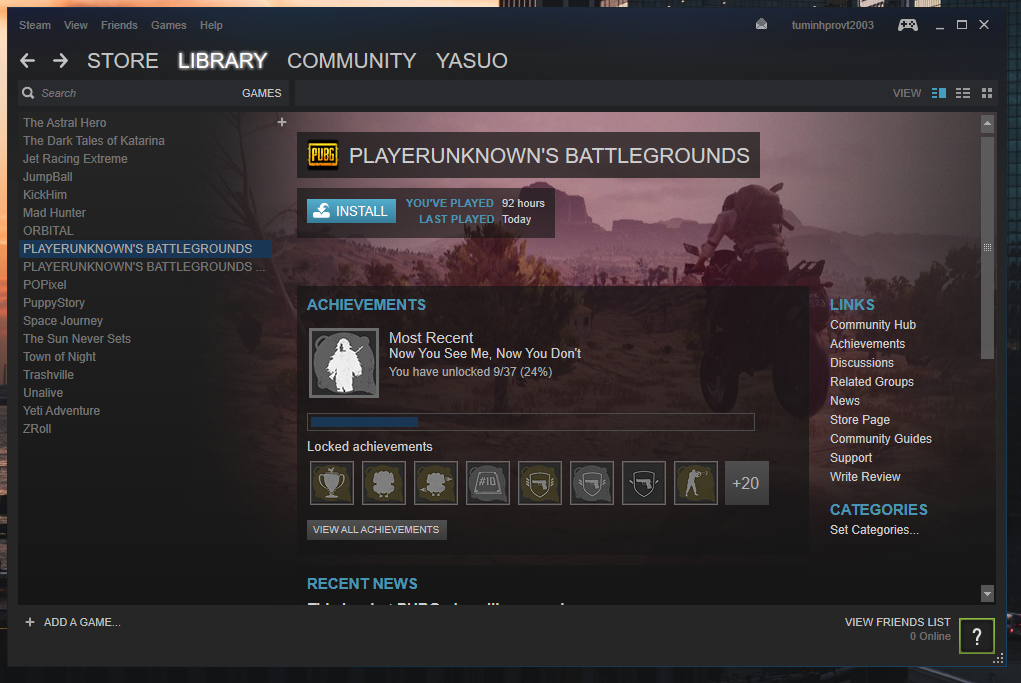
Task: Go back with the left arrow
Action: pos(27,61)
